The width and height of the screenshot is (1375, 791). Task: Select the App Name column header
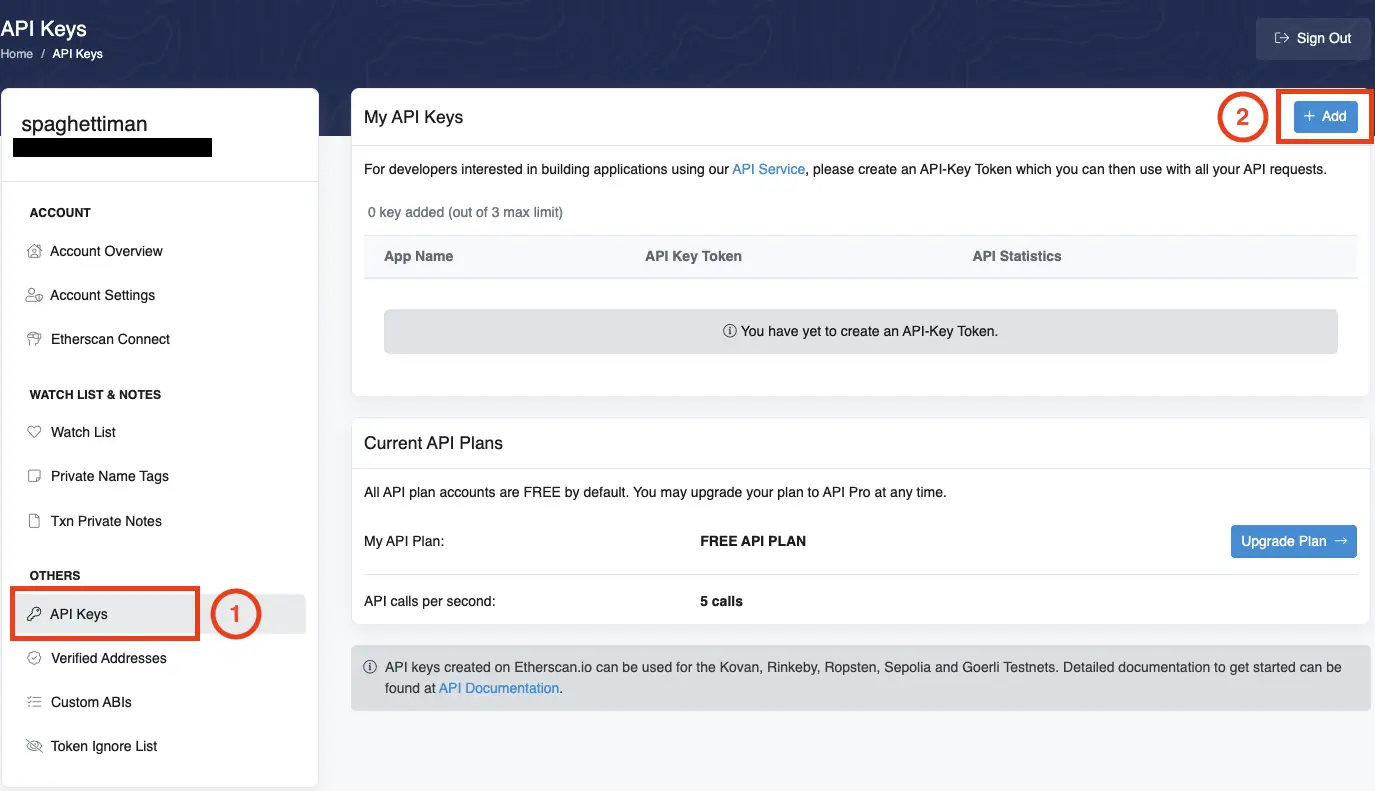[x=419, y=256]
